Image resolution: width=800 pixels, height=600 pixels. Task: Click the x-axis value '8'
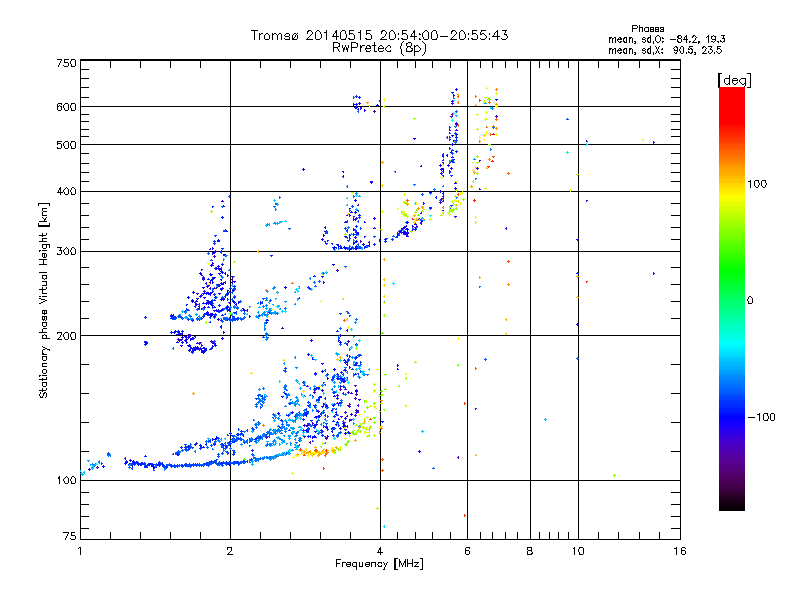tap(530, 551)
